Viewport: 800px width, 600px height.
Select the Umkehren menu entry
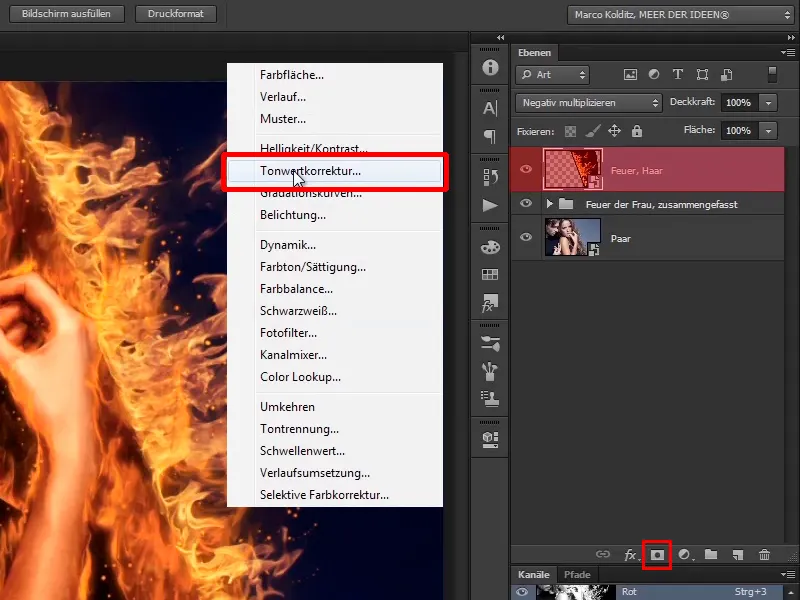335,407
